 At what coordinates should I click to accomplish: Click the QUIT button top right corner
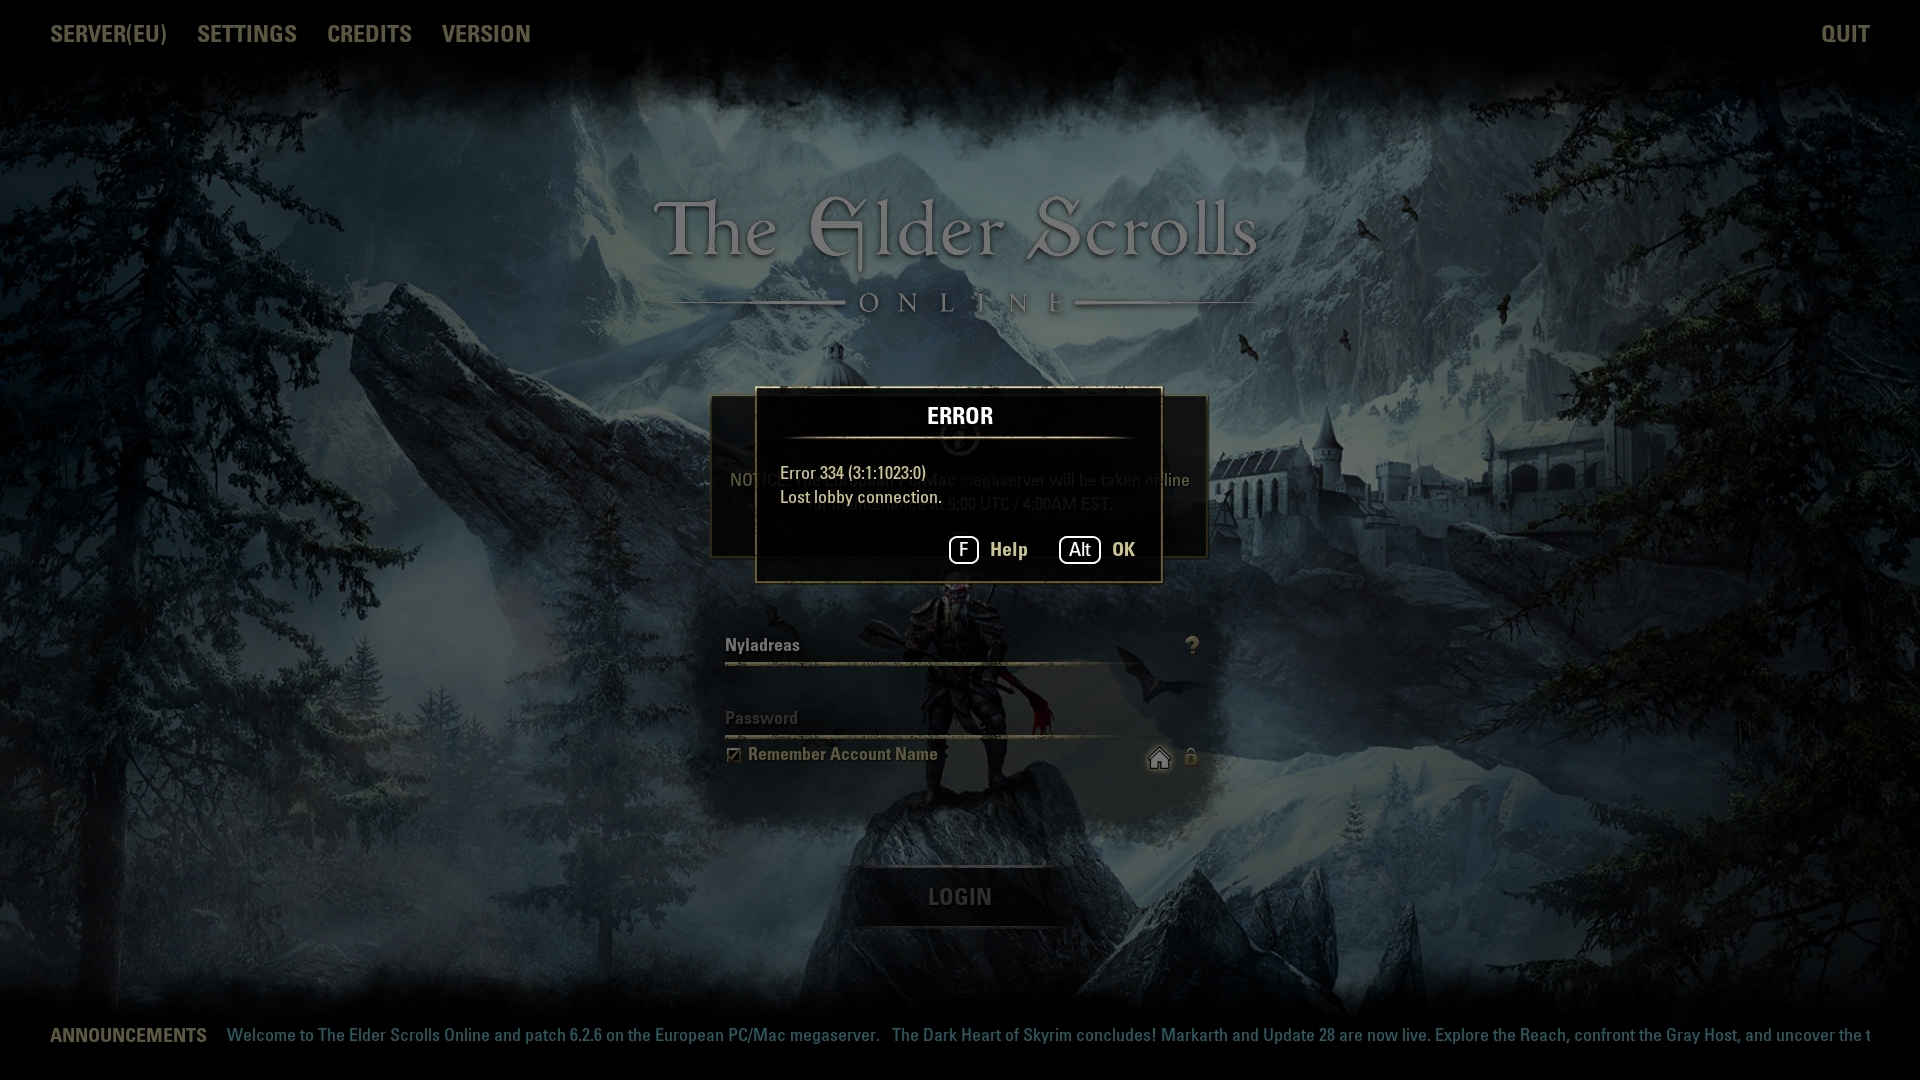pyautogui.click(x=1846, y=34)
